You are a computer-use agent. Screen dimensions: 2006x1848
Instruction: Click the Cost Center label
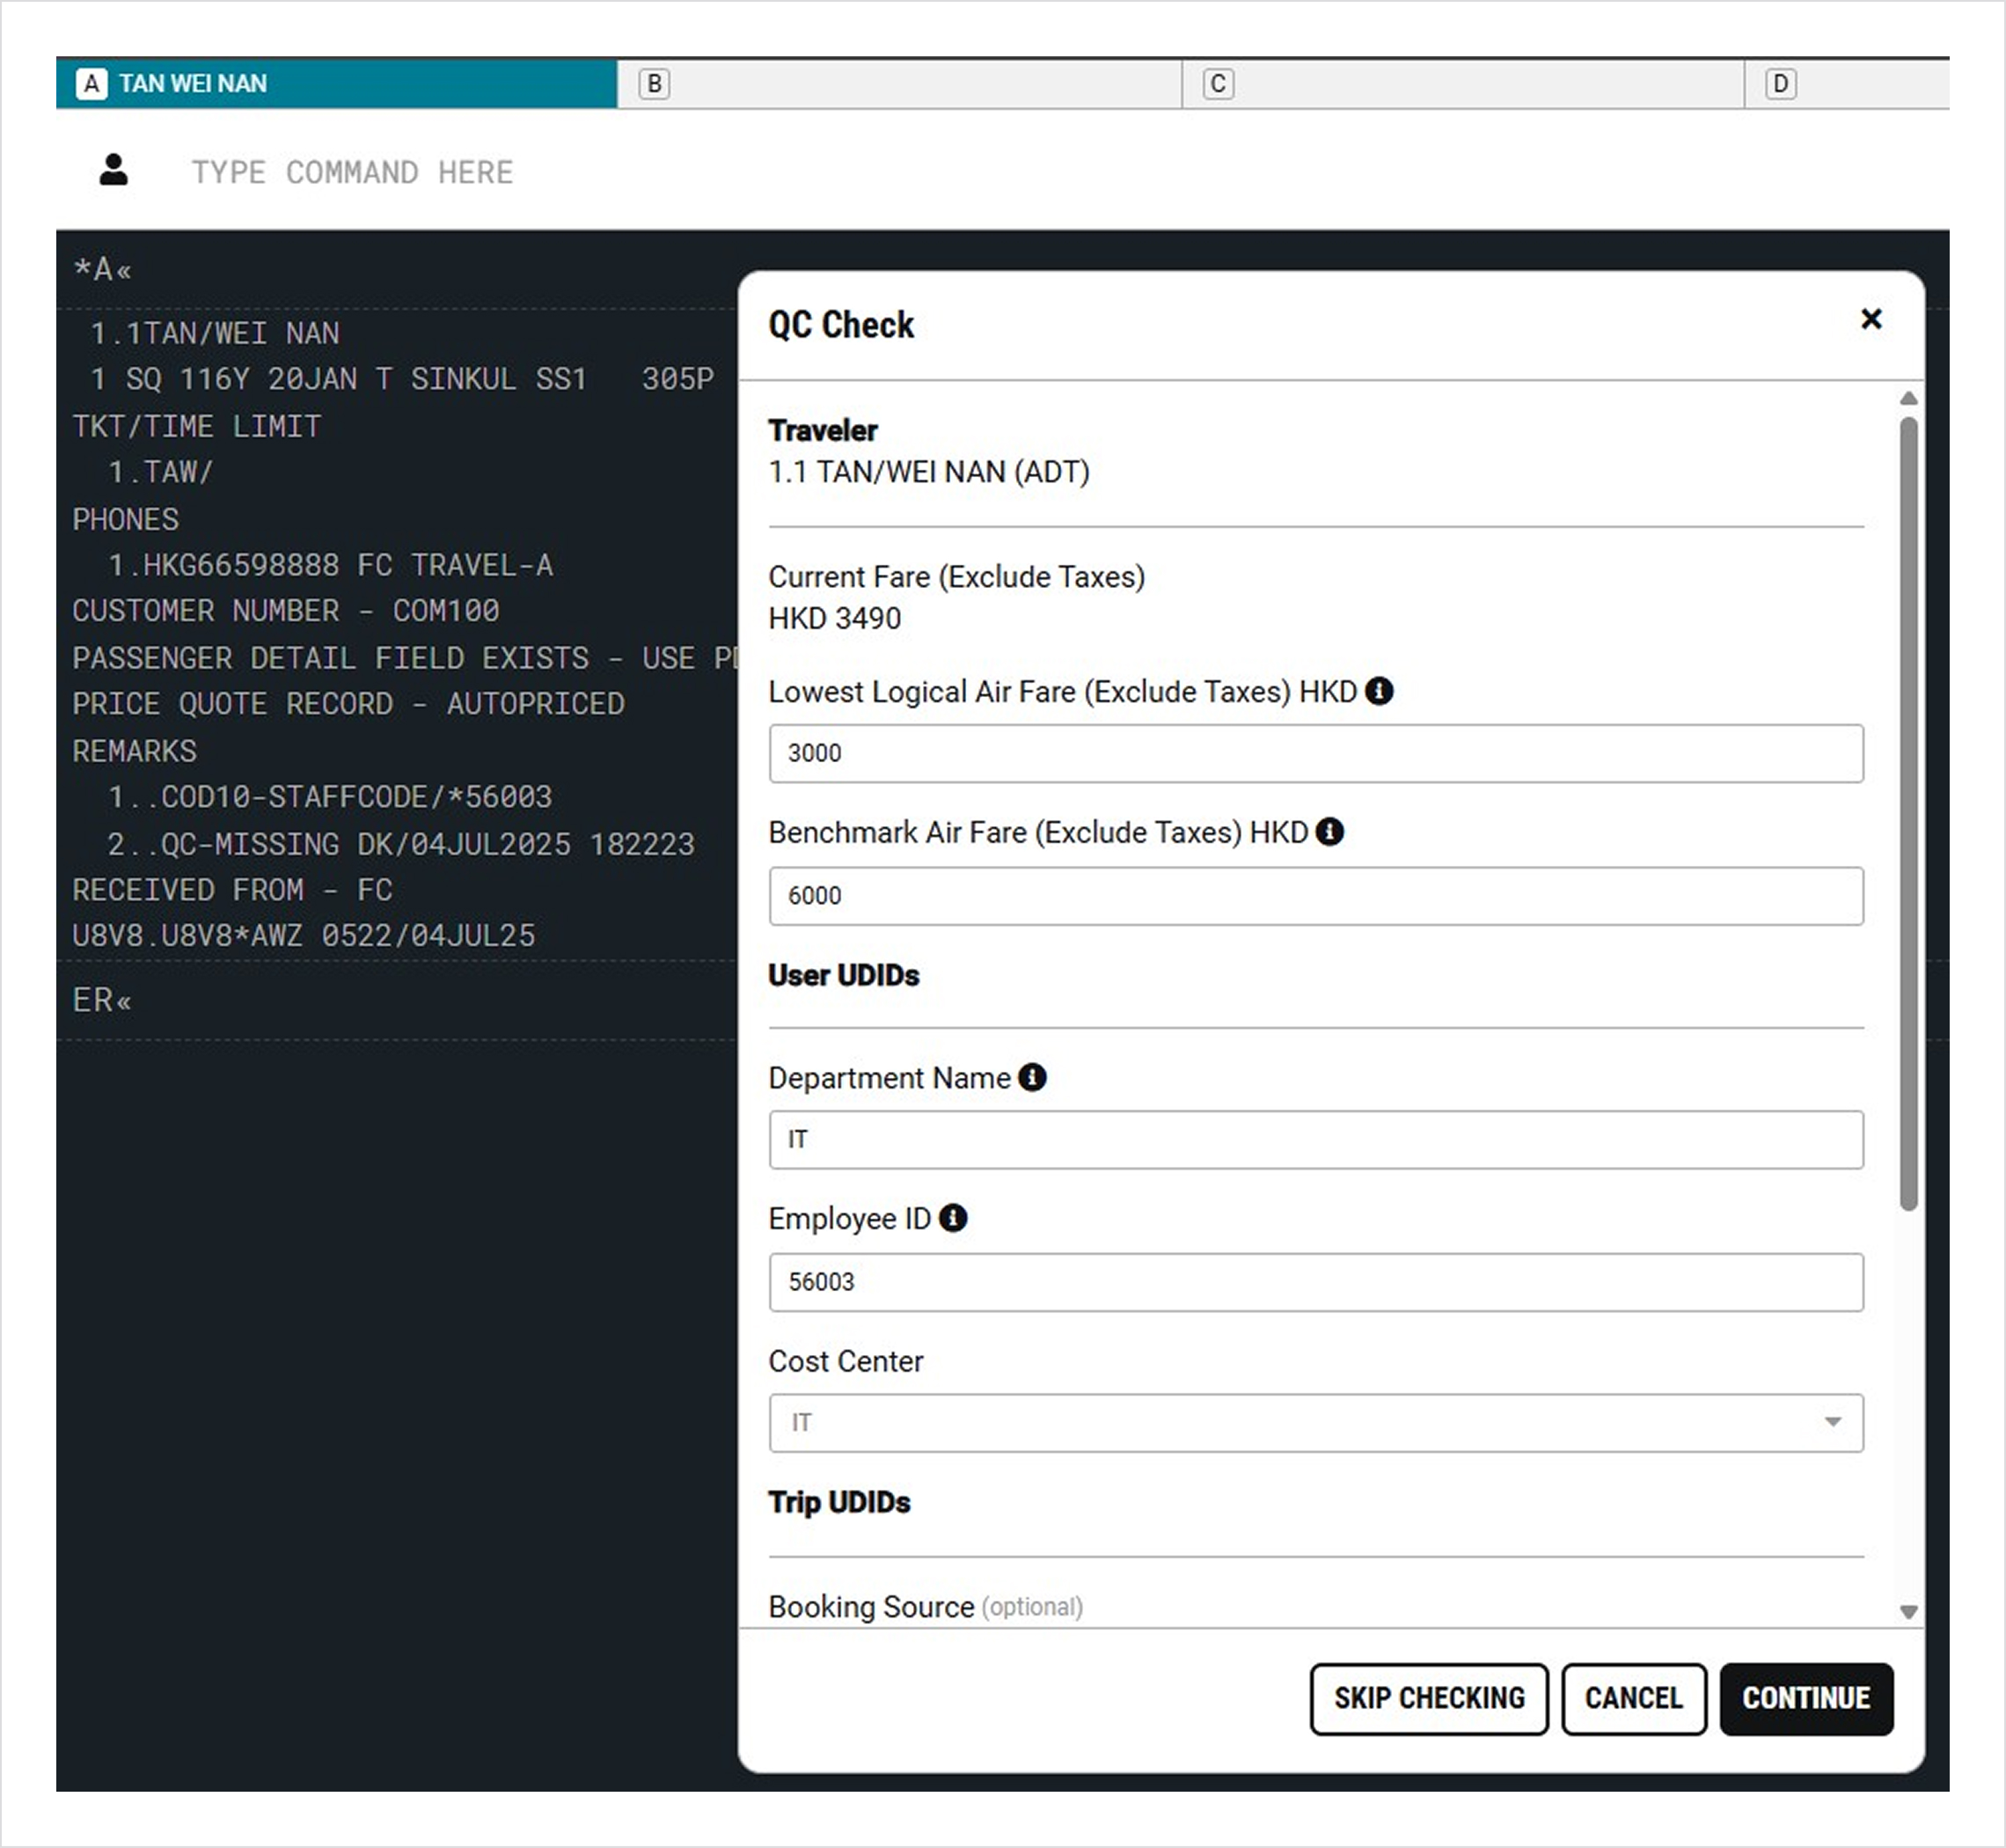[846, 1361]
